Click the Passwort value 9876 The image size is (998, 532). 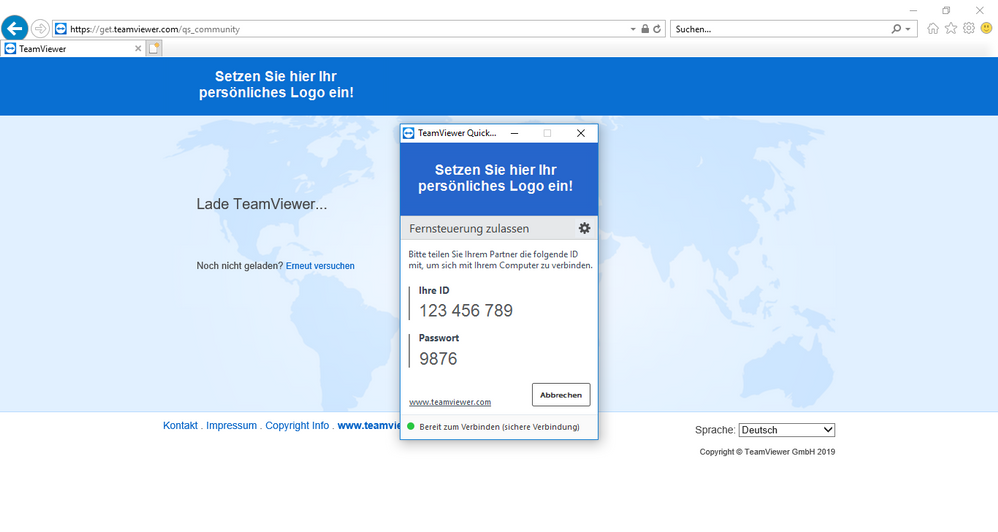click(438, 359)
